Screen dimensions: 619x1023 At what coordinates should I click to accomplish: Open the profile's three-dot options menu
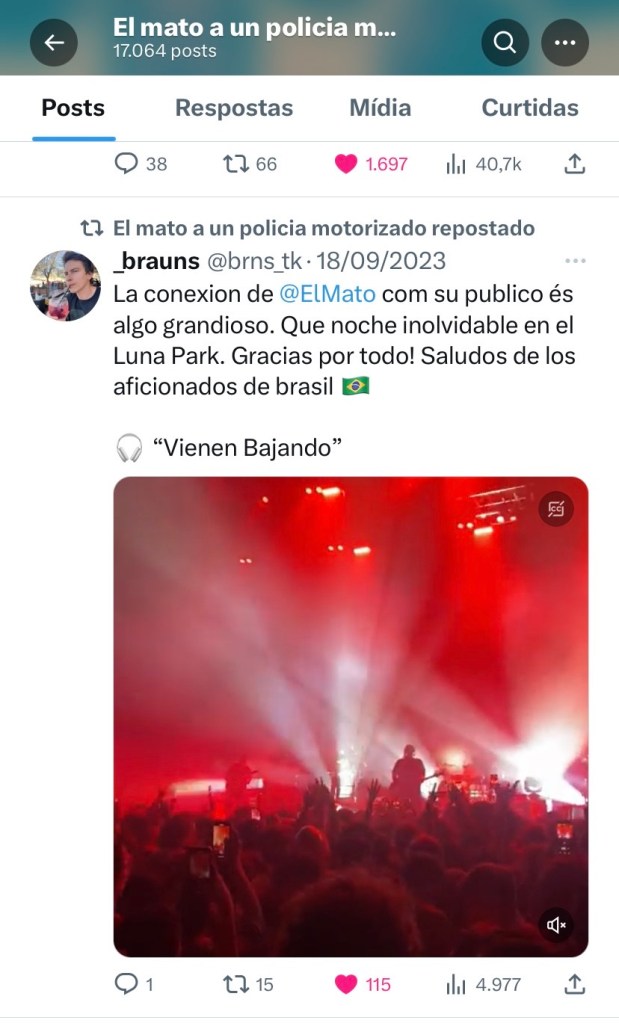tap(565, 42)
